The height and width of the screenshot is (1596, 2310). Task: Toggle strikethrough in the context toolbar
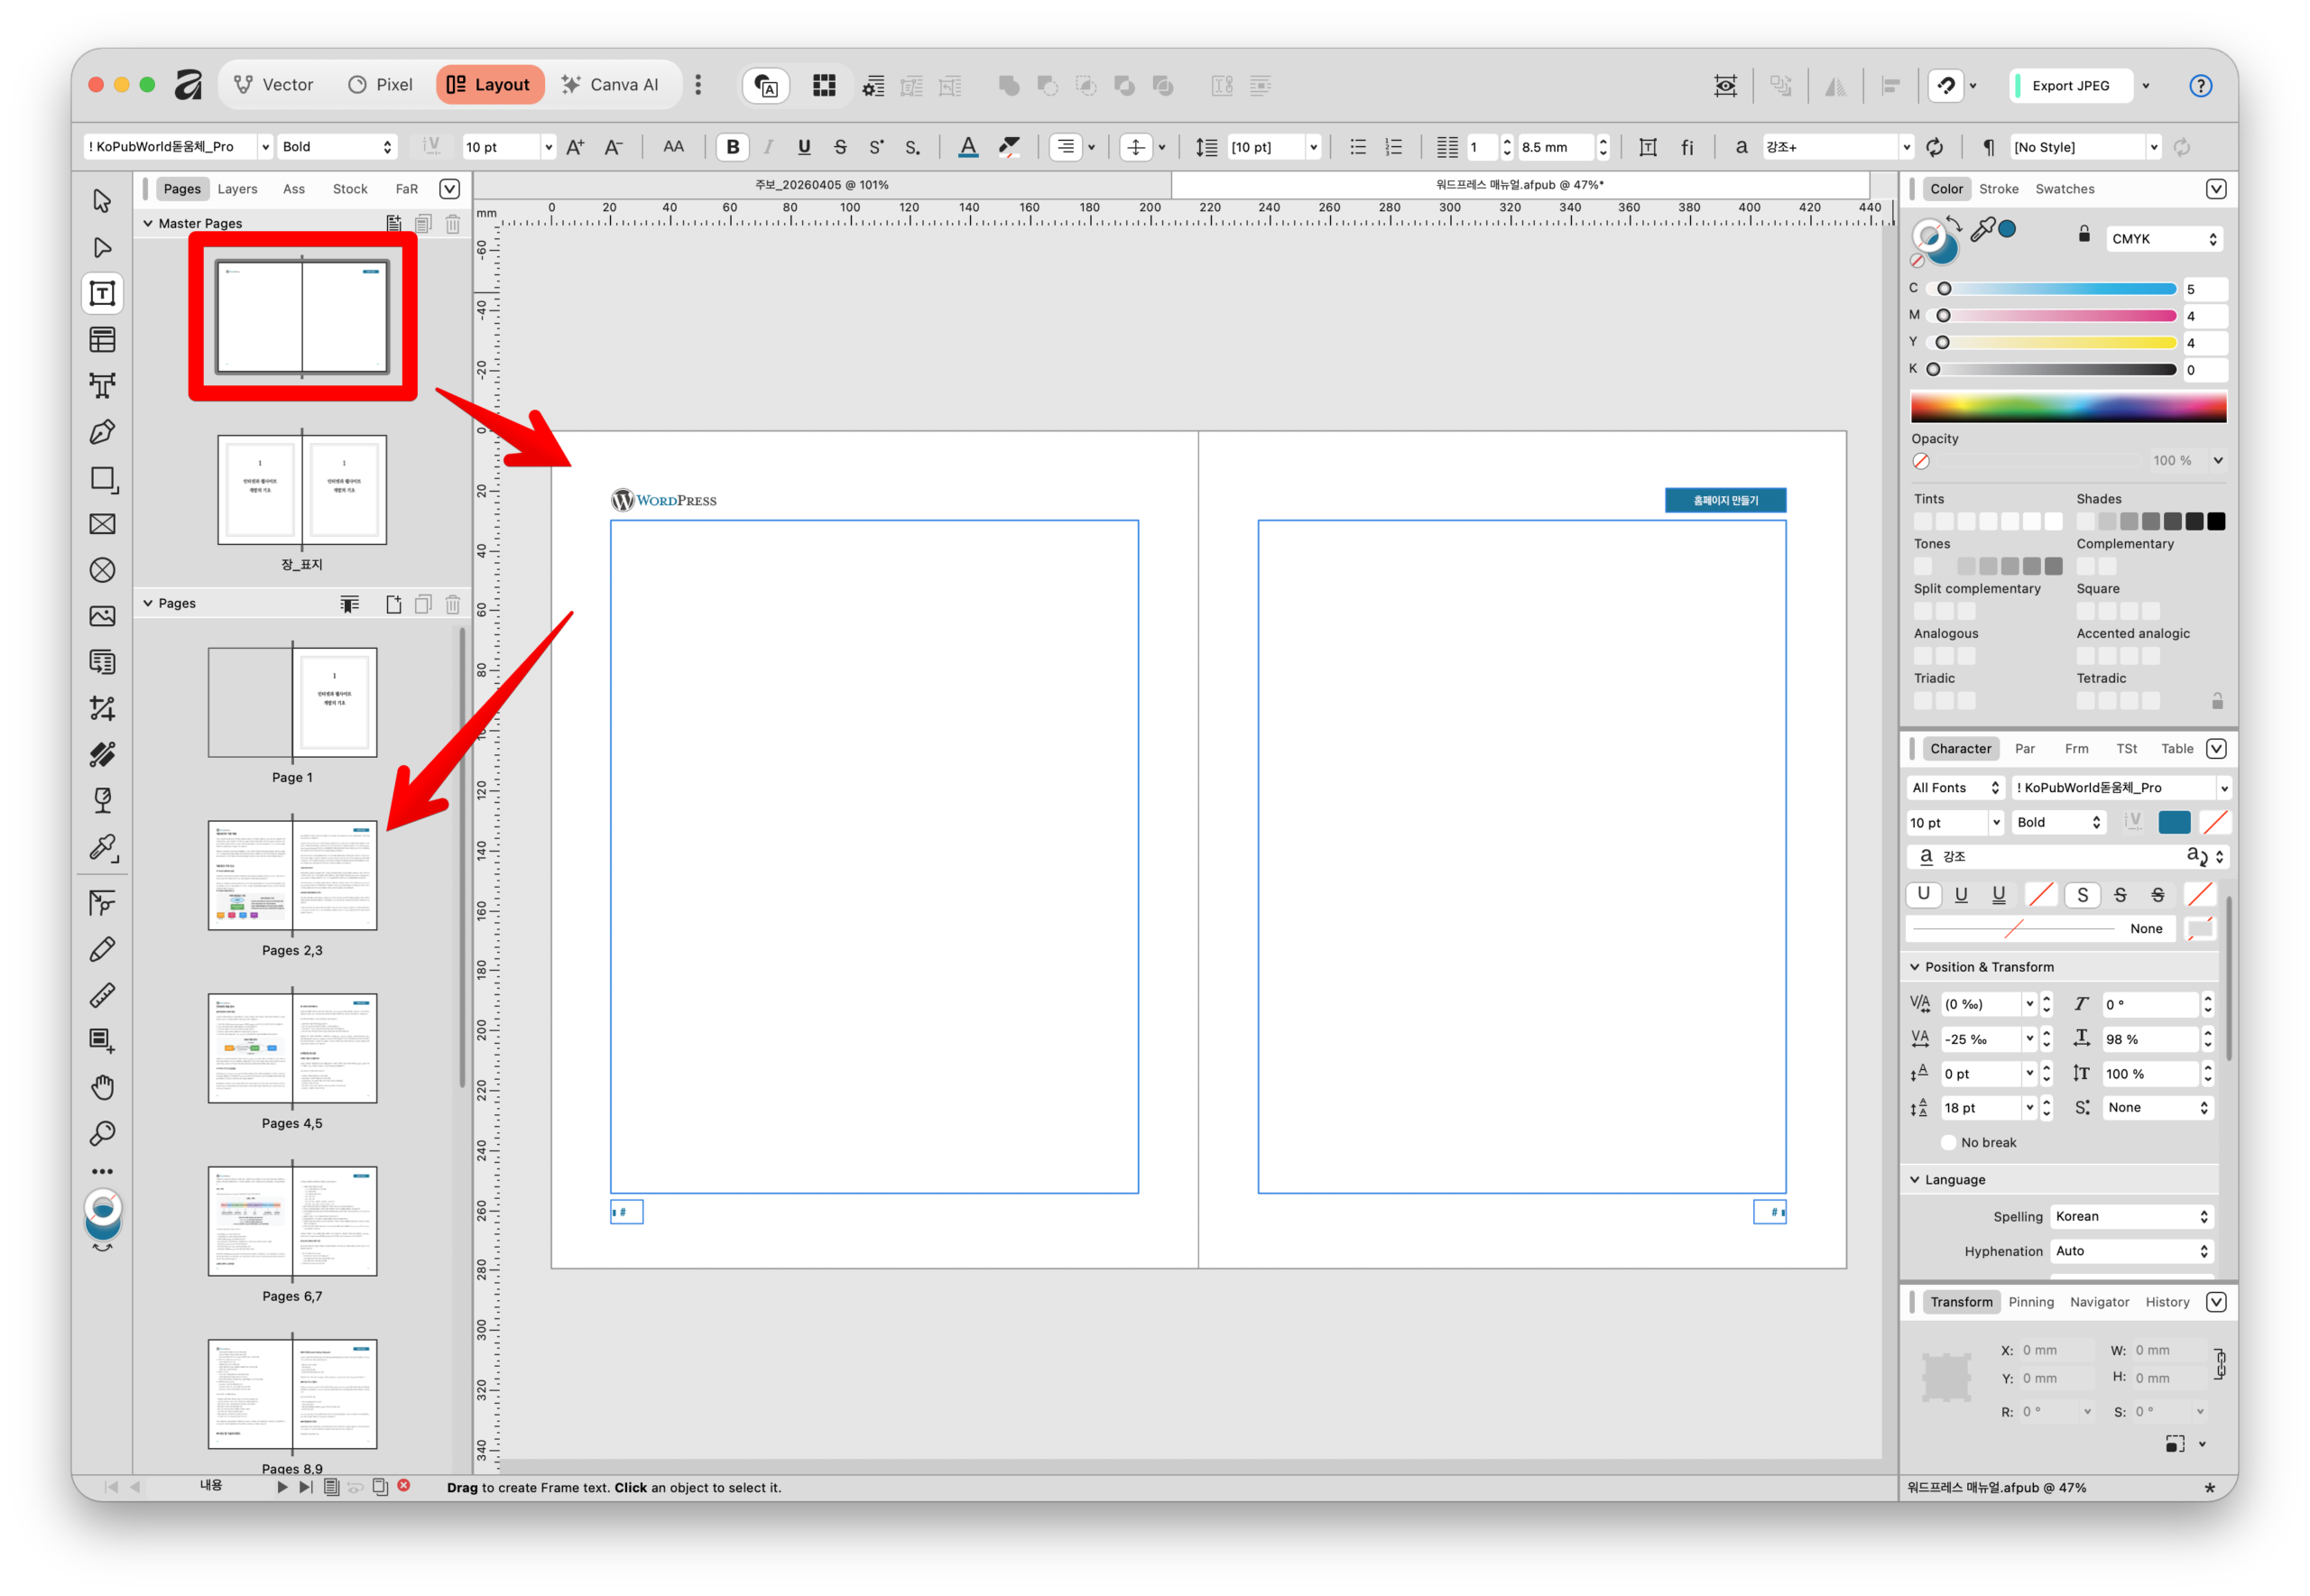pyautogui.click(x=840, y=147)
